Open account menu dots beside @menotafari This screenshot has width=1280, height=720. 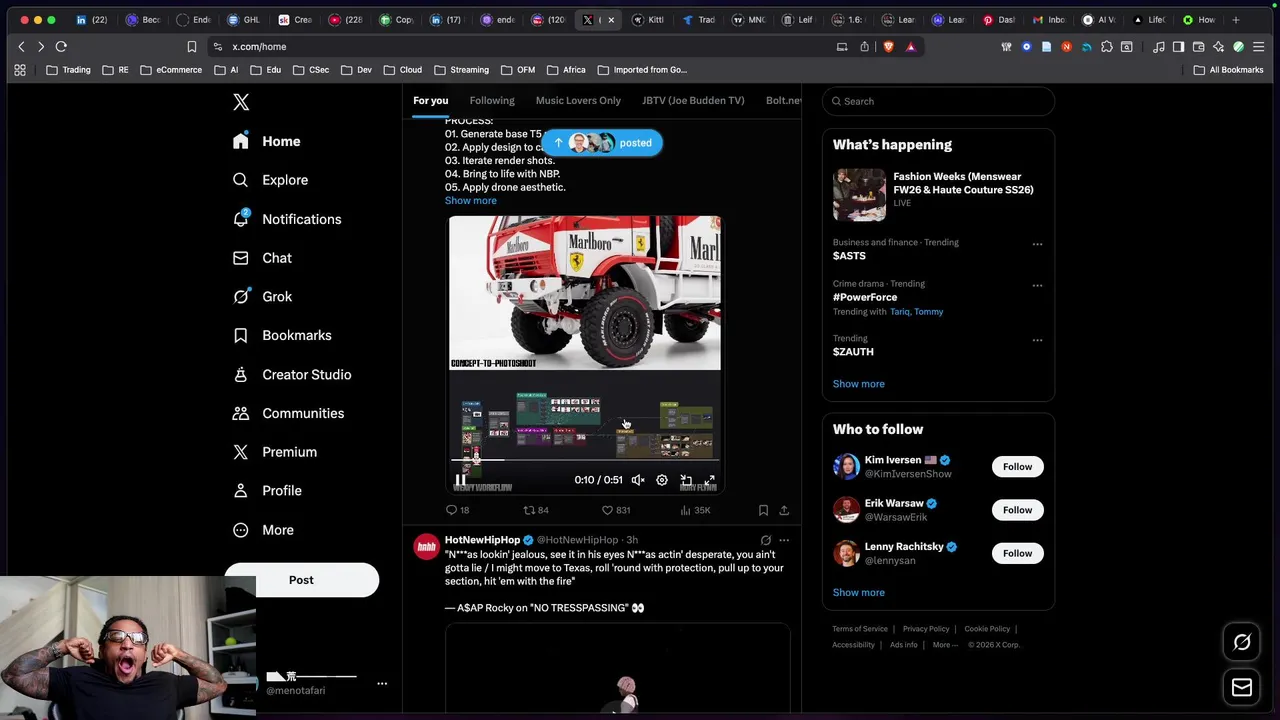point(382,684)
